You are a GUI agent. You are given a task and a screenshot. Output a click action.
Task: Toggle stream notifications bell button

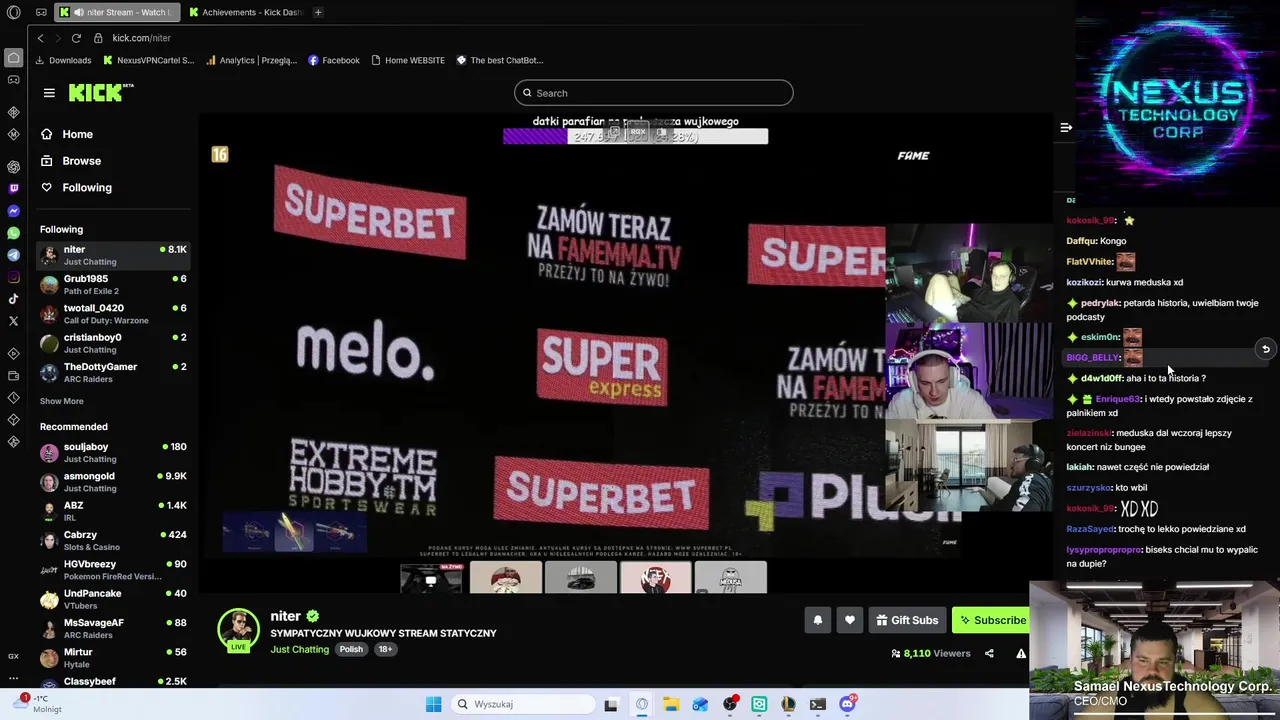click(818, 620)
